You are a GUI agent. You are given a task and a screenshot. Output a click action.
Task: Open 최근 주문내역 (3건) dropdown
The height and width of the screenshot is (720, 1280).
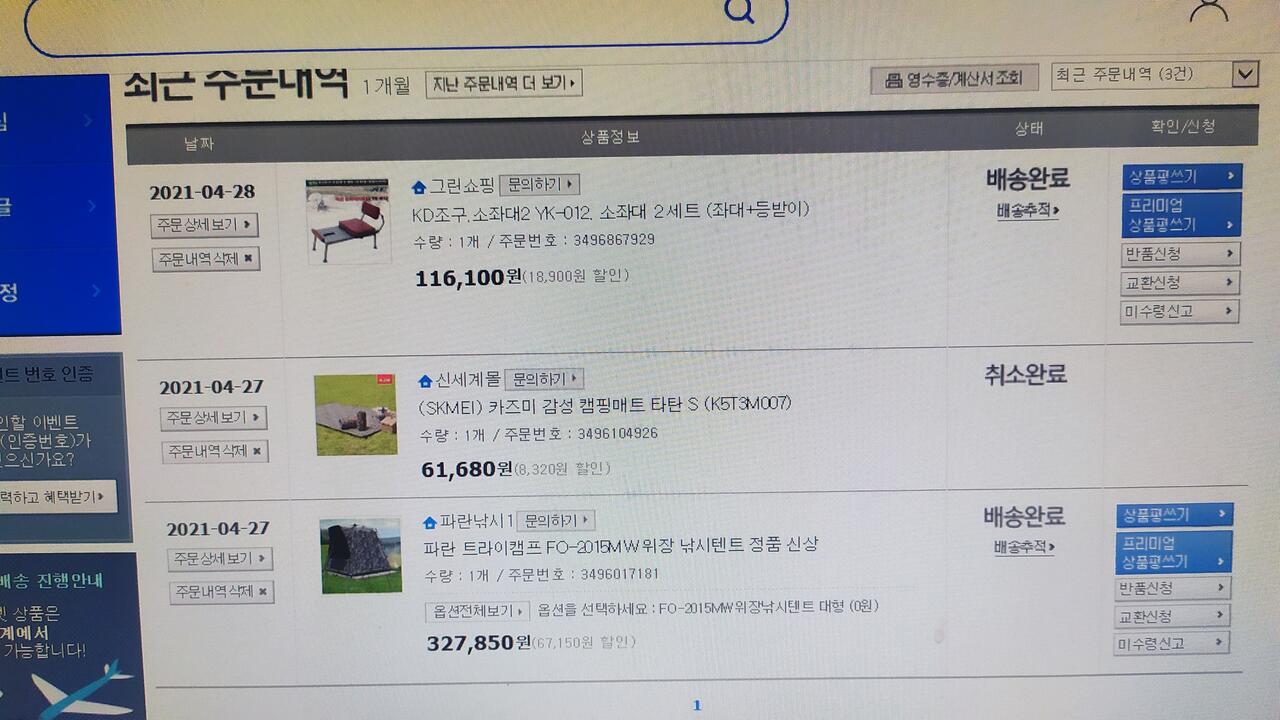[x=1153, y=75]
